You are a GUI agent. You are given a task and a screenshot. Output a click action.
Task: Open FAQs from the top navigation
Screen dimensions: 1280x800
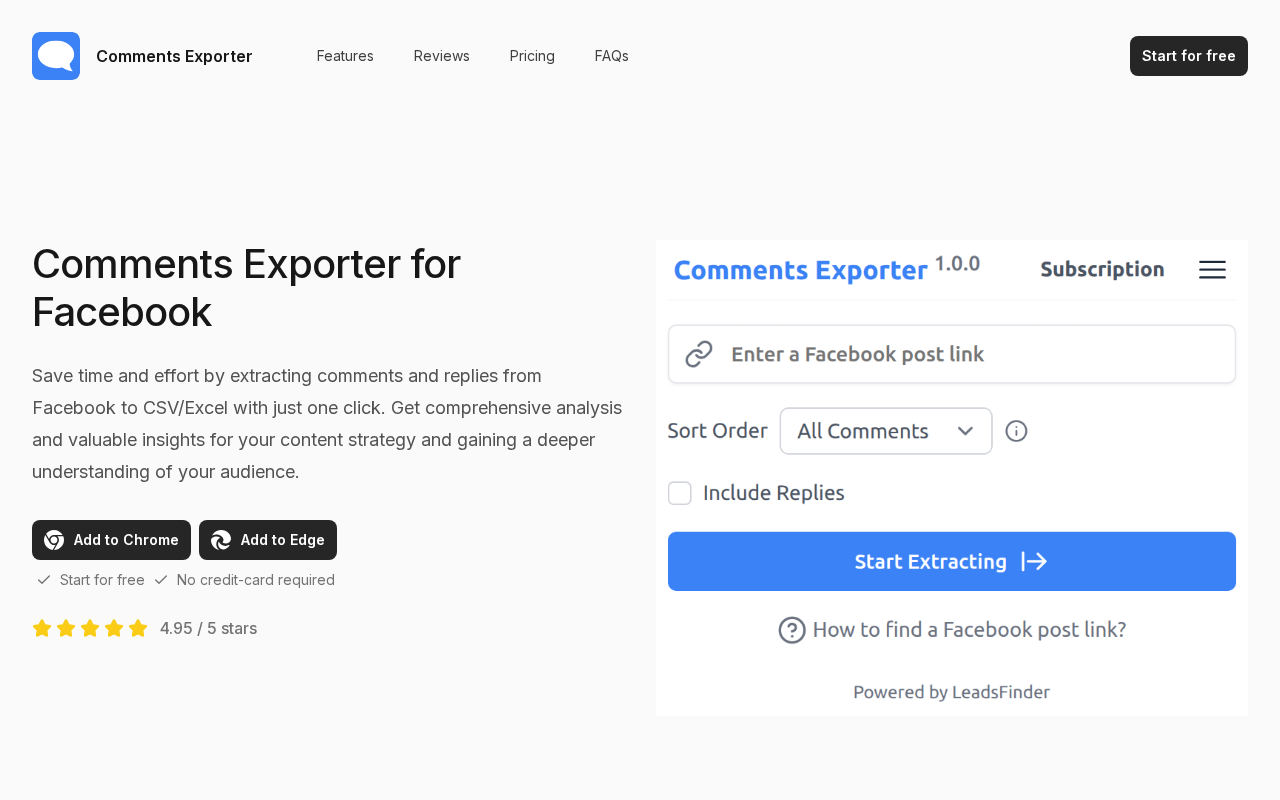[x=611, y=56]
